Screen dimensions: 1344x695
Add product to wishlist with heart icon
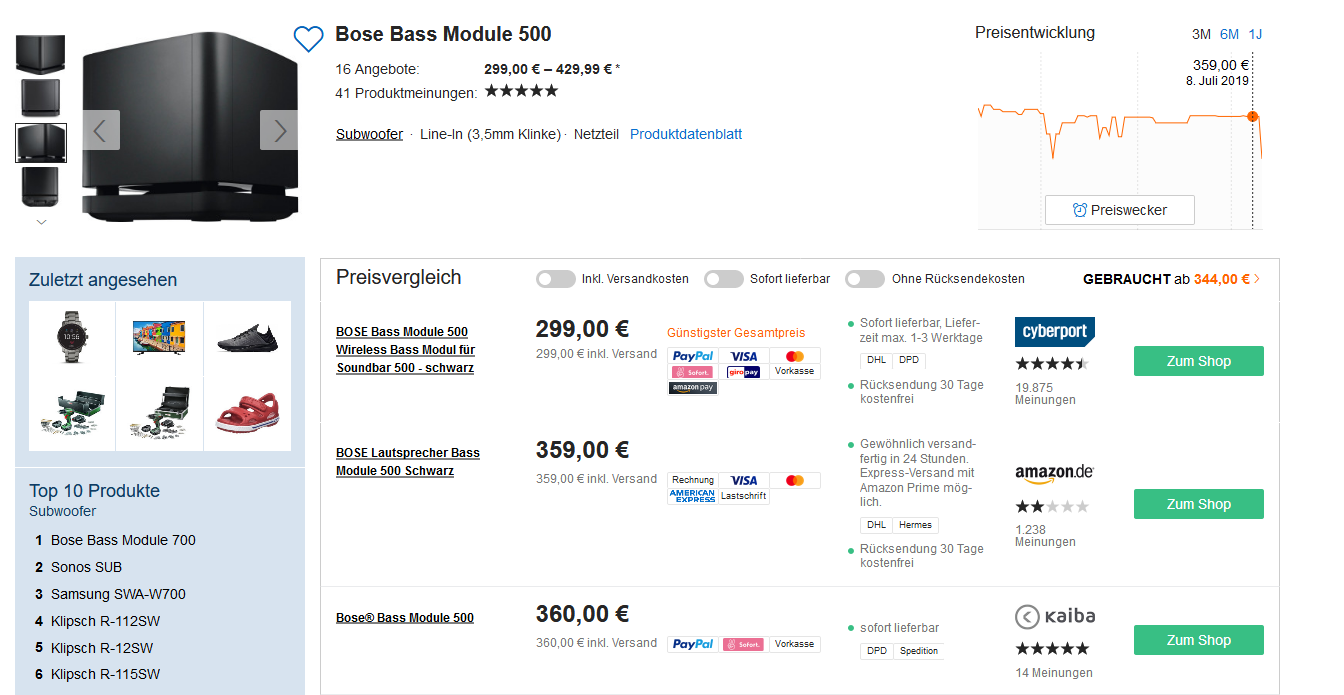click(x=308, y=39)
